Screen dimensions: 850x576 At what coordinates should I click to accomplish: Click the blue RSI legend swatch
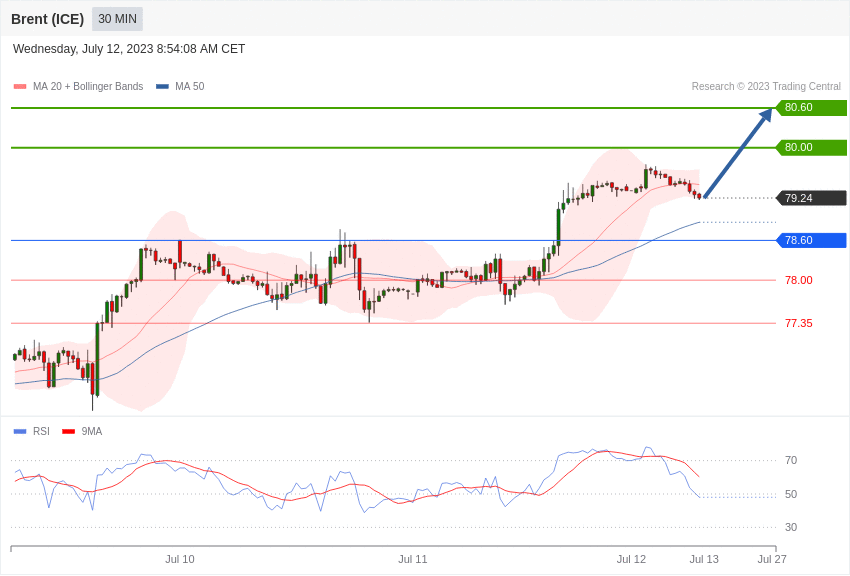point(20,431)
